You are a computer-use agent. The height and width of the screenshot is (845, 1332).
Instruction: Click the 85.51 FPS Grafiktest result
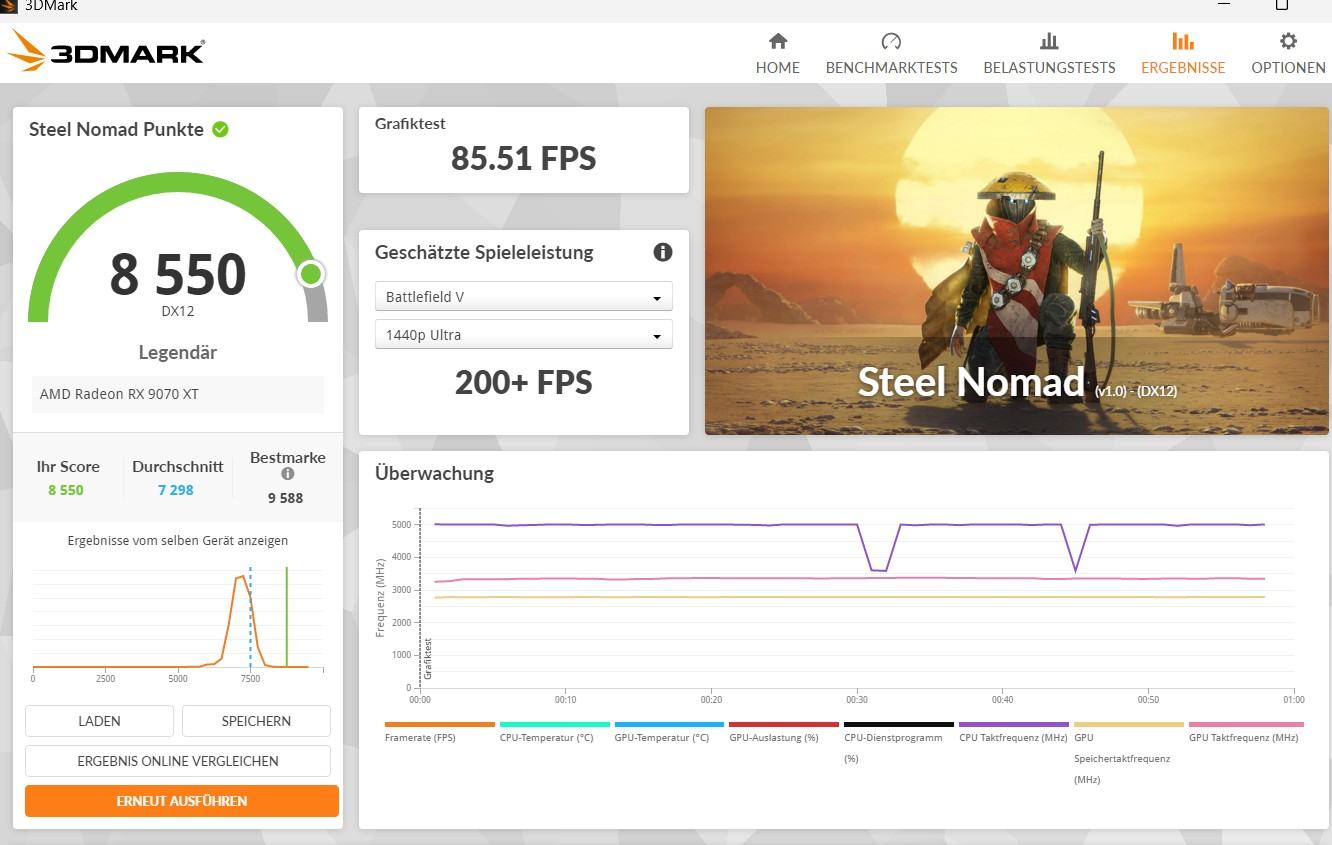click(524, 158)
